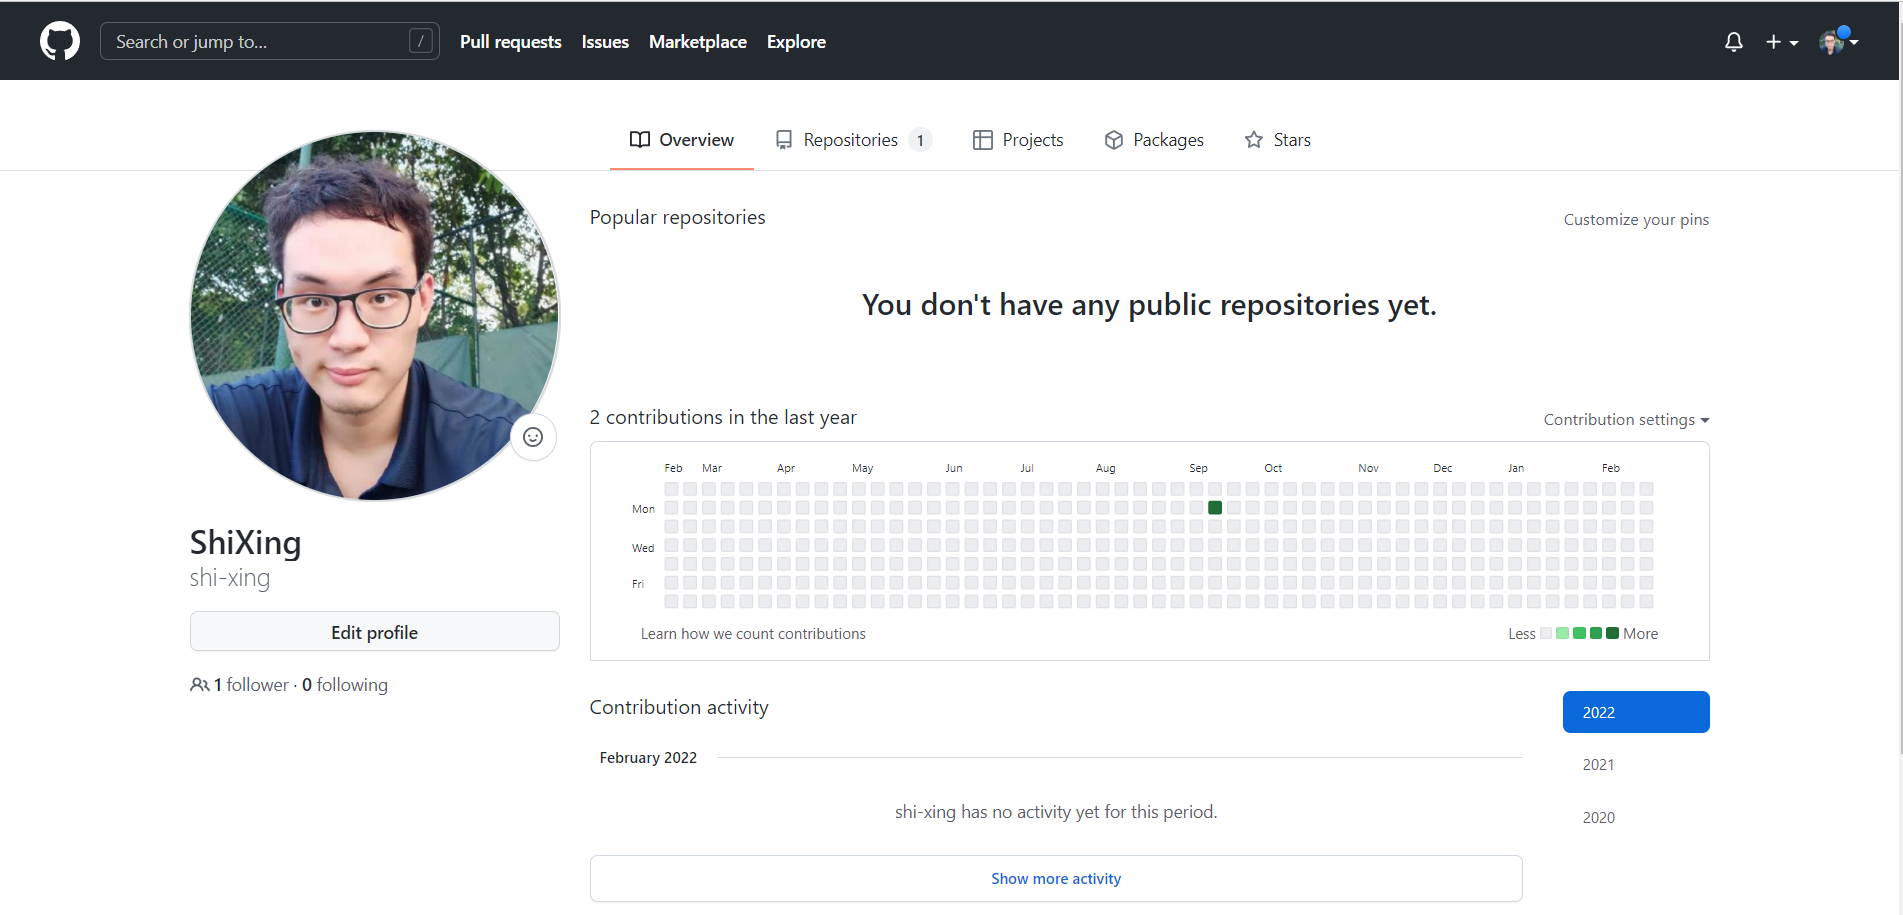The height and width of the screenshot is (915, 1903).
Task: Click the followers people icon
Action: pos(199,685)
